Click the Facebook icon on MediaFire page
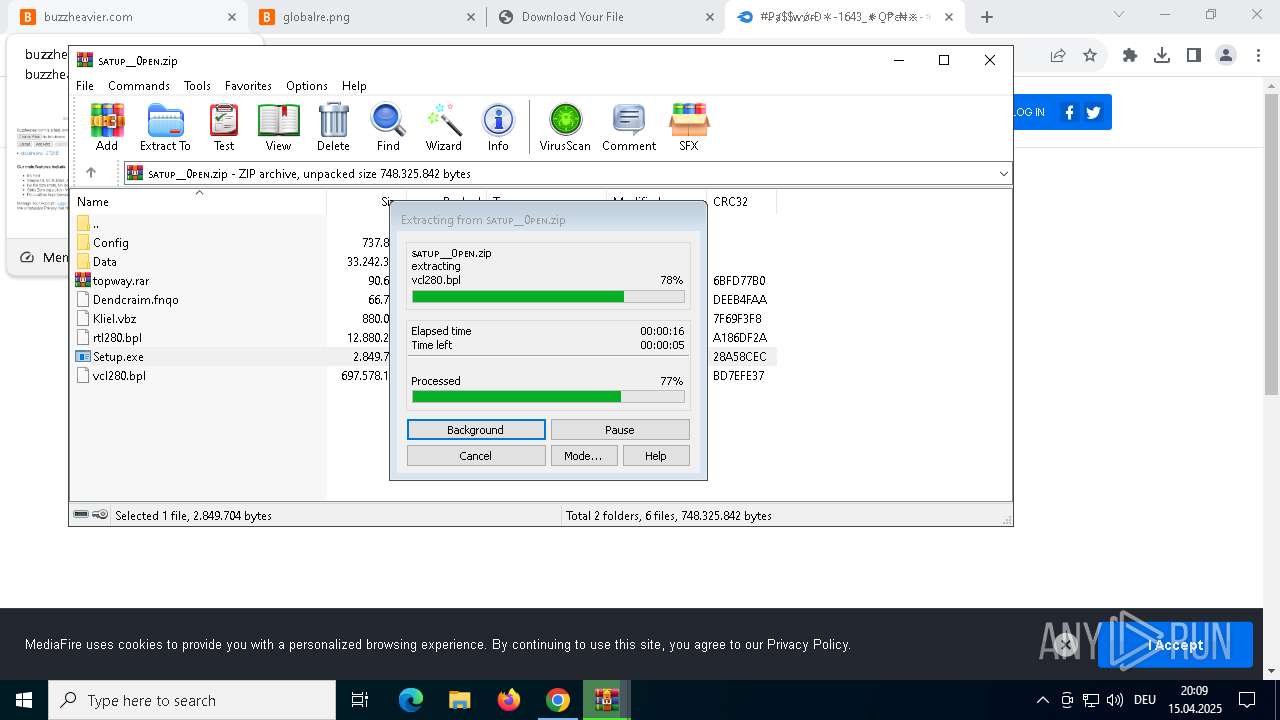1280x720 pixels. pos(1069,112)
